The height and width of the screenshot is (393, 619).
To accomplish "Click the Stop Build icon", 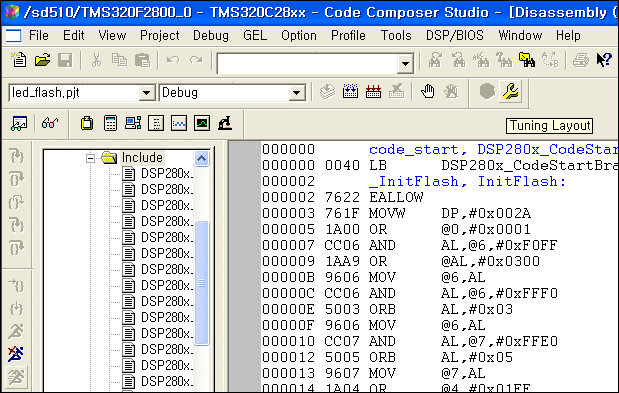I will click(x=396, y=92).
